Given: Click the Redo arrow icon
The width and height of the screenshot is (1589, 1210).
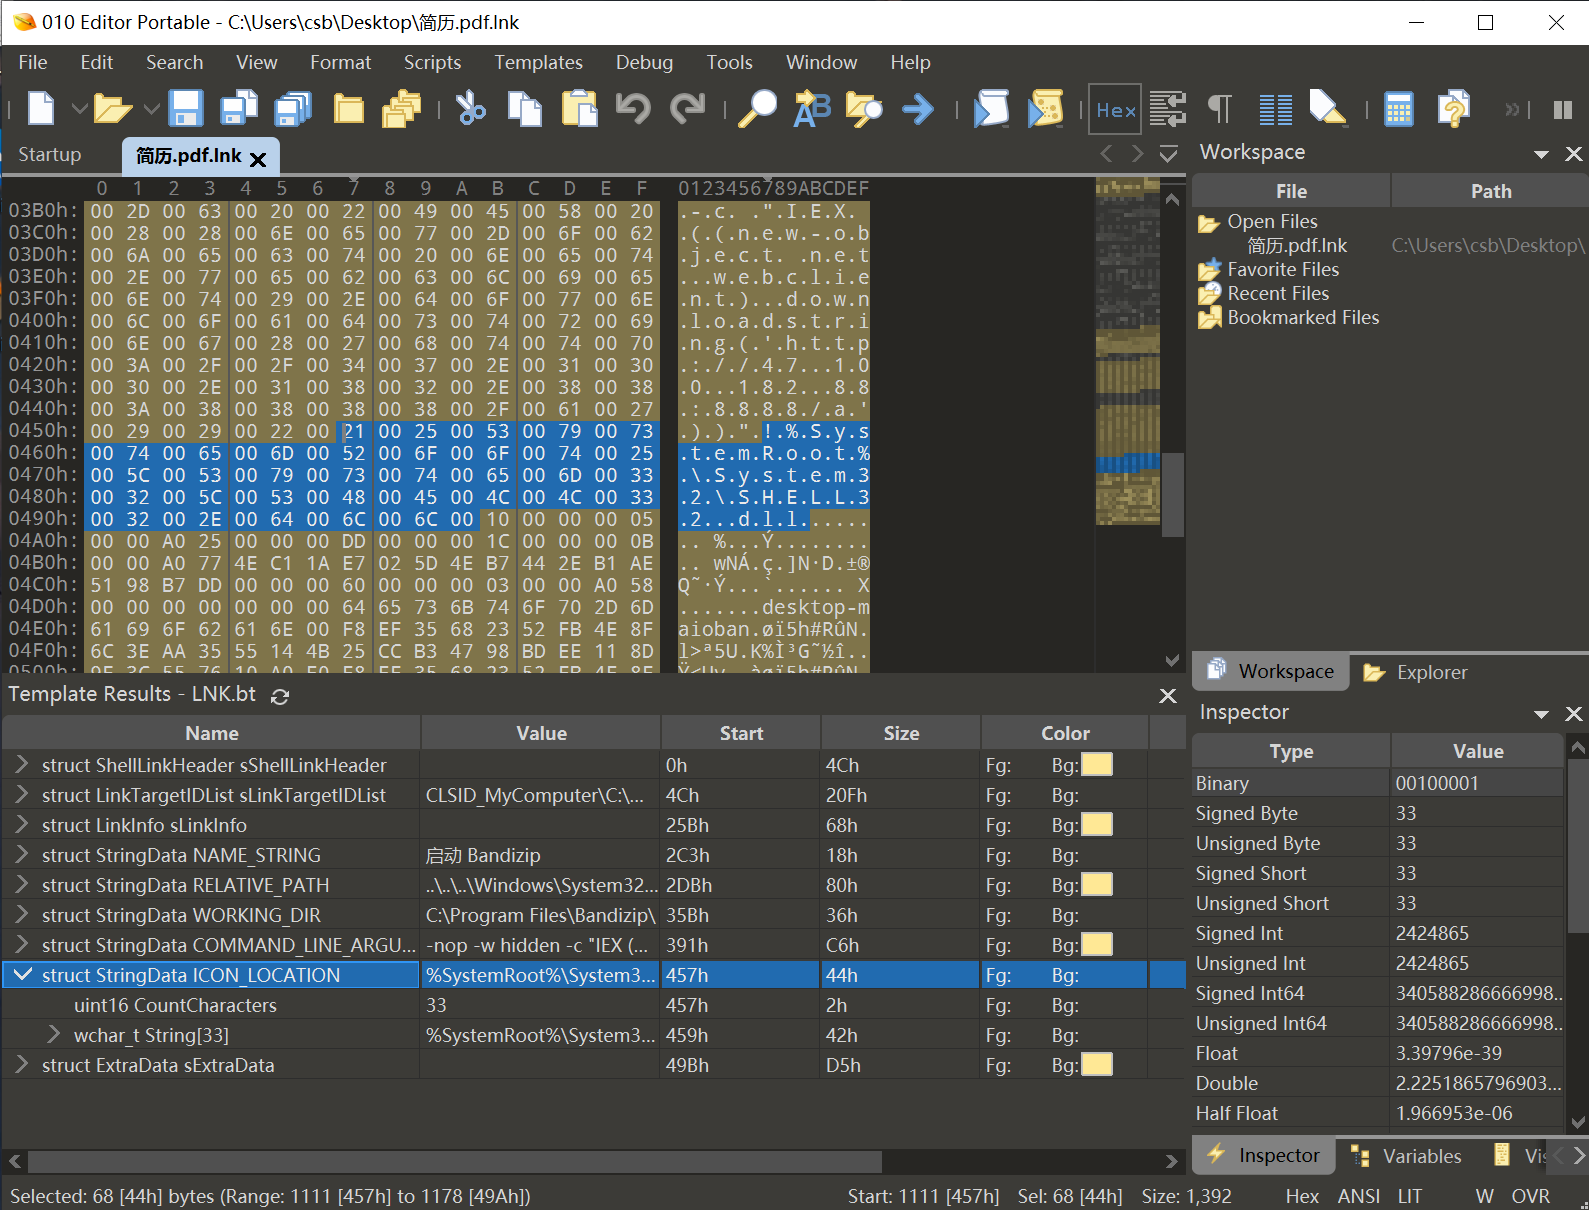Looking at the screenshot, I should pyautogui.click(x=688, y=108).
